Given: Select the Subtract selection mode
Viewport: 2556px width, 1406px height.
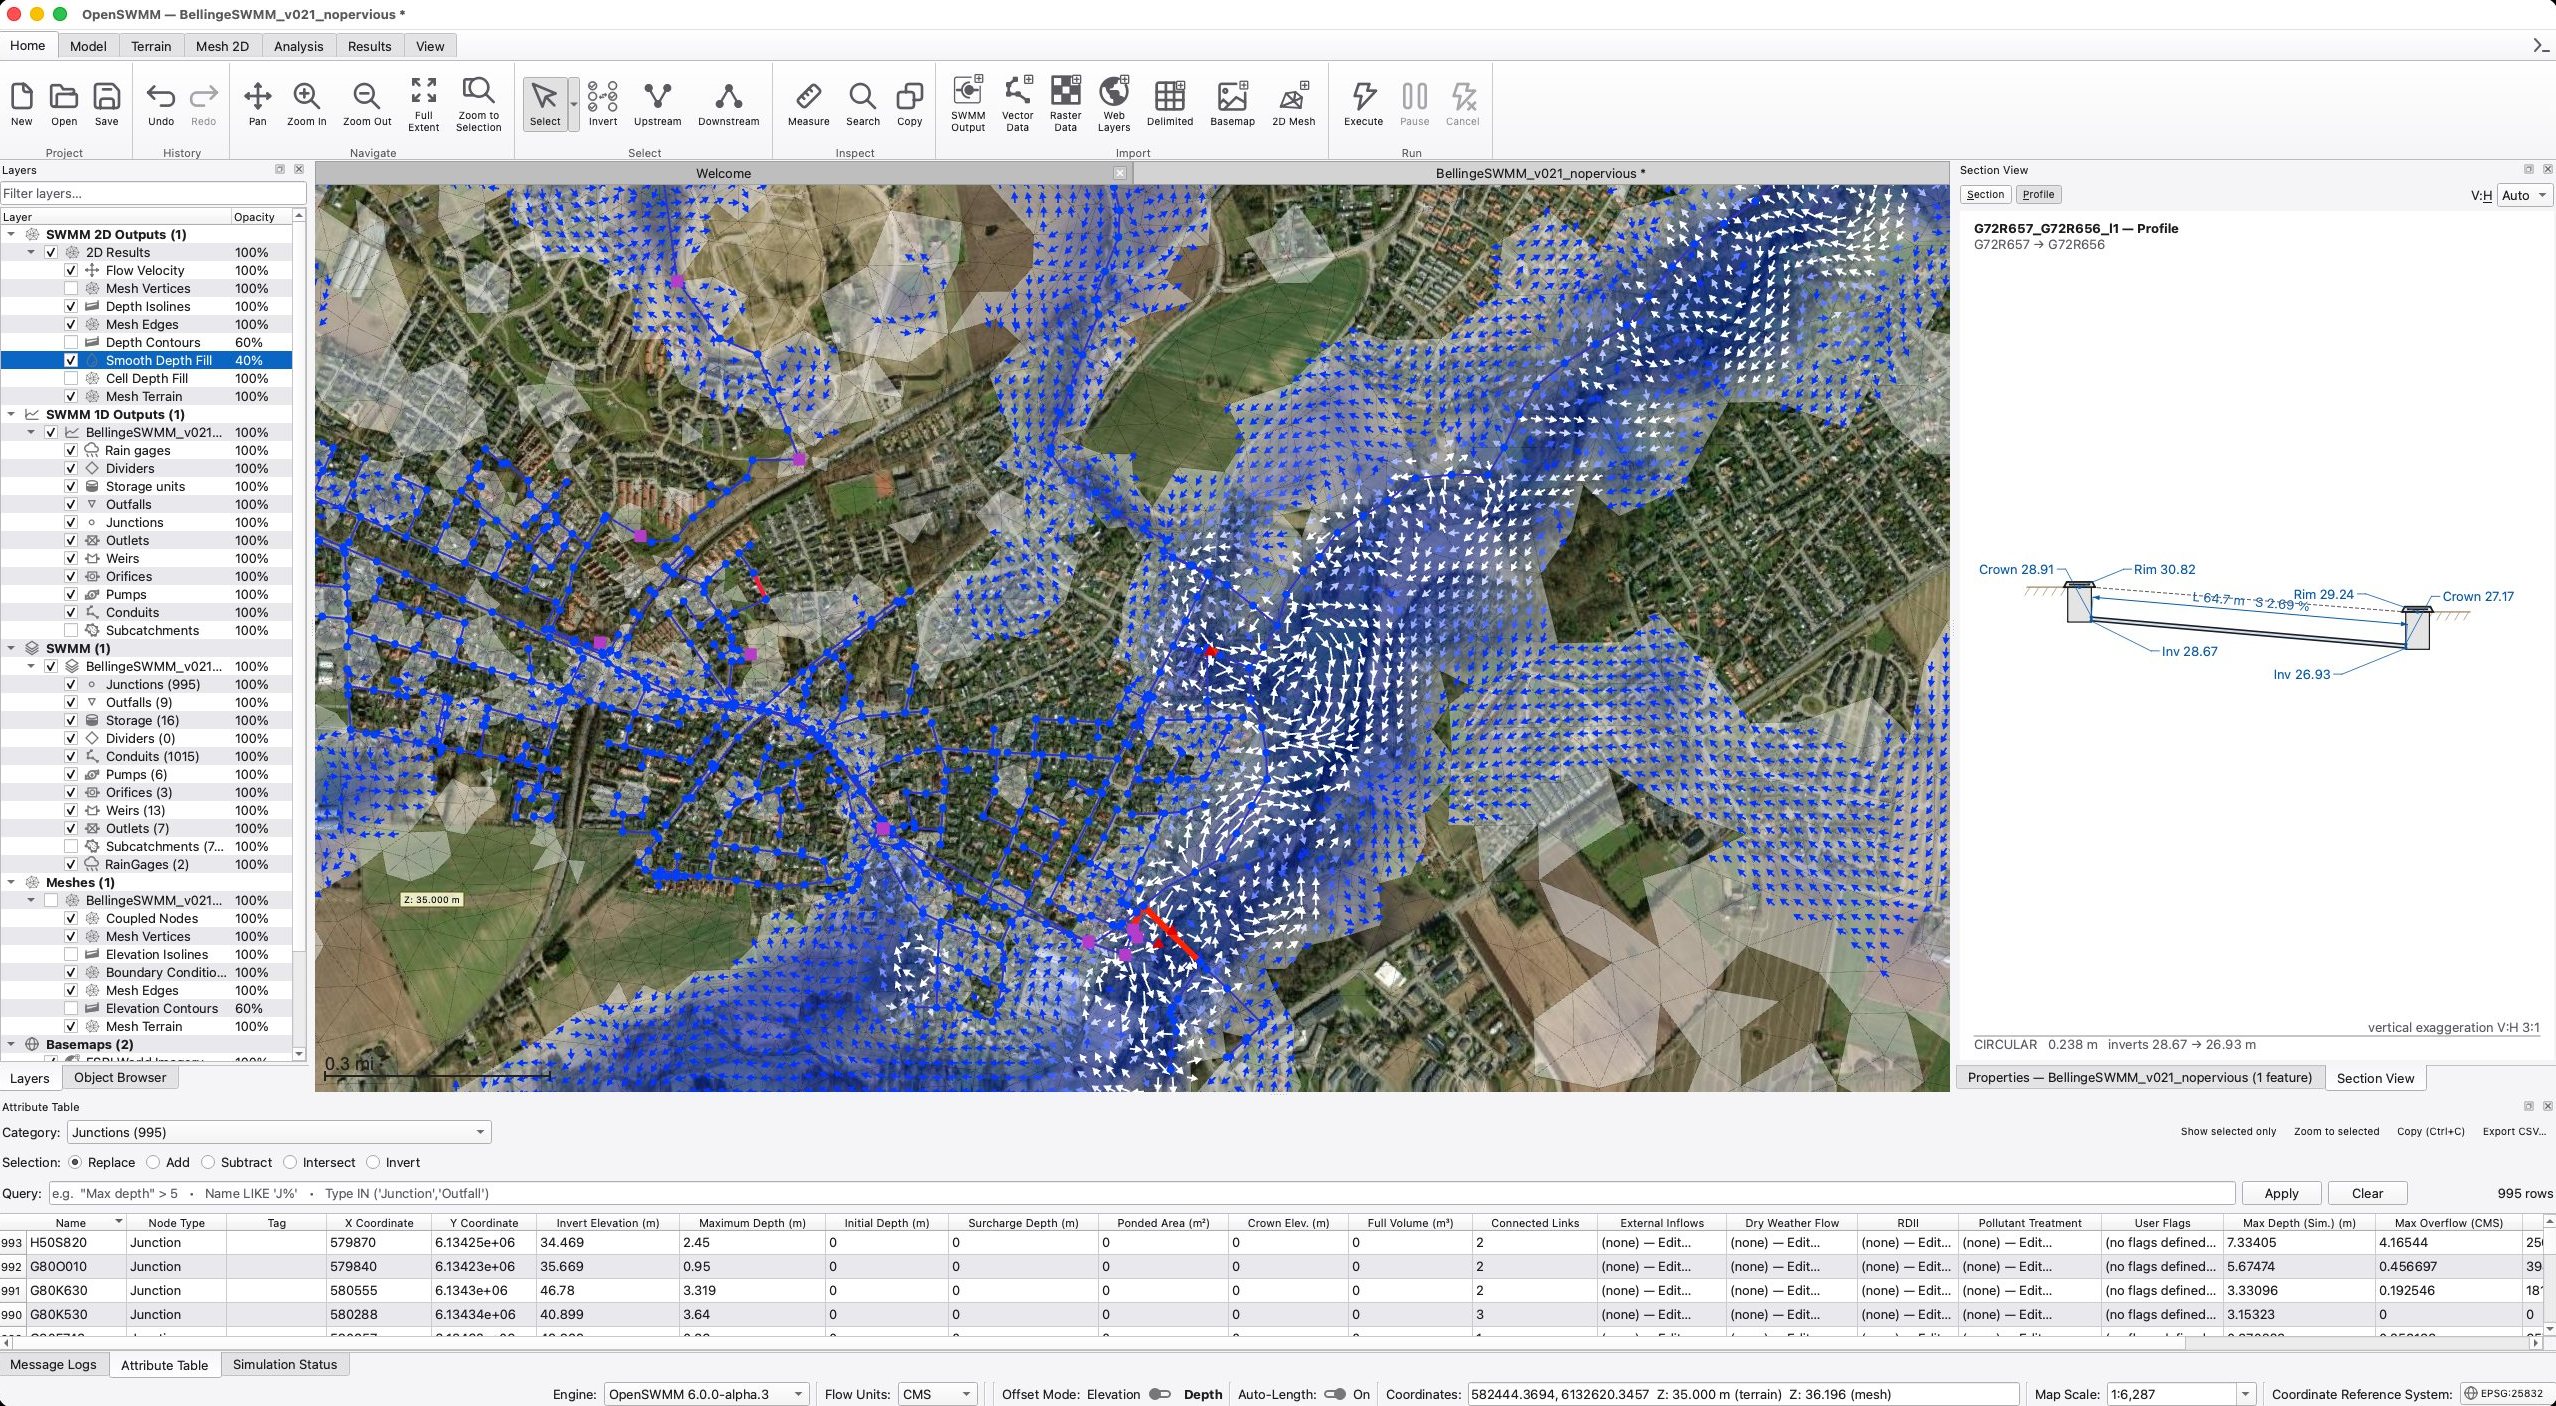Looking at the screenshot, I should point(208,1162).
